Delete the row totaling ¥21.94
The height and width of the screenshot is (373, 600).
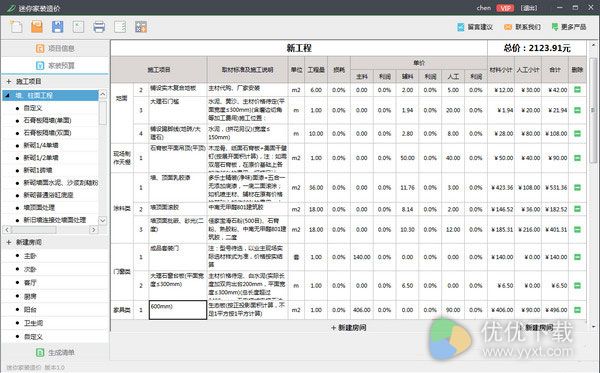tap(577, 110)
